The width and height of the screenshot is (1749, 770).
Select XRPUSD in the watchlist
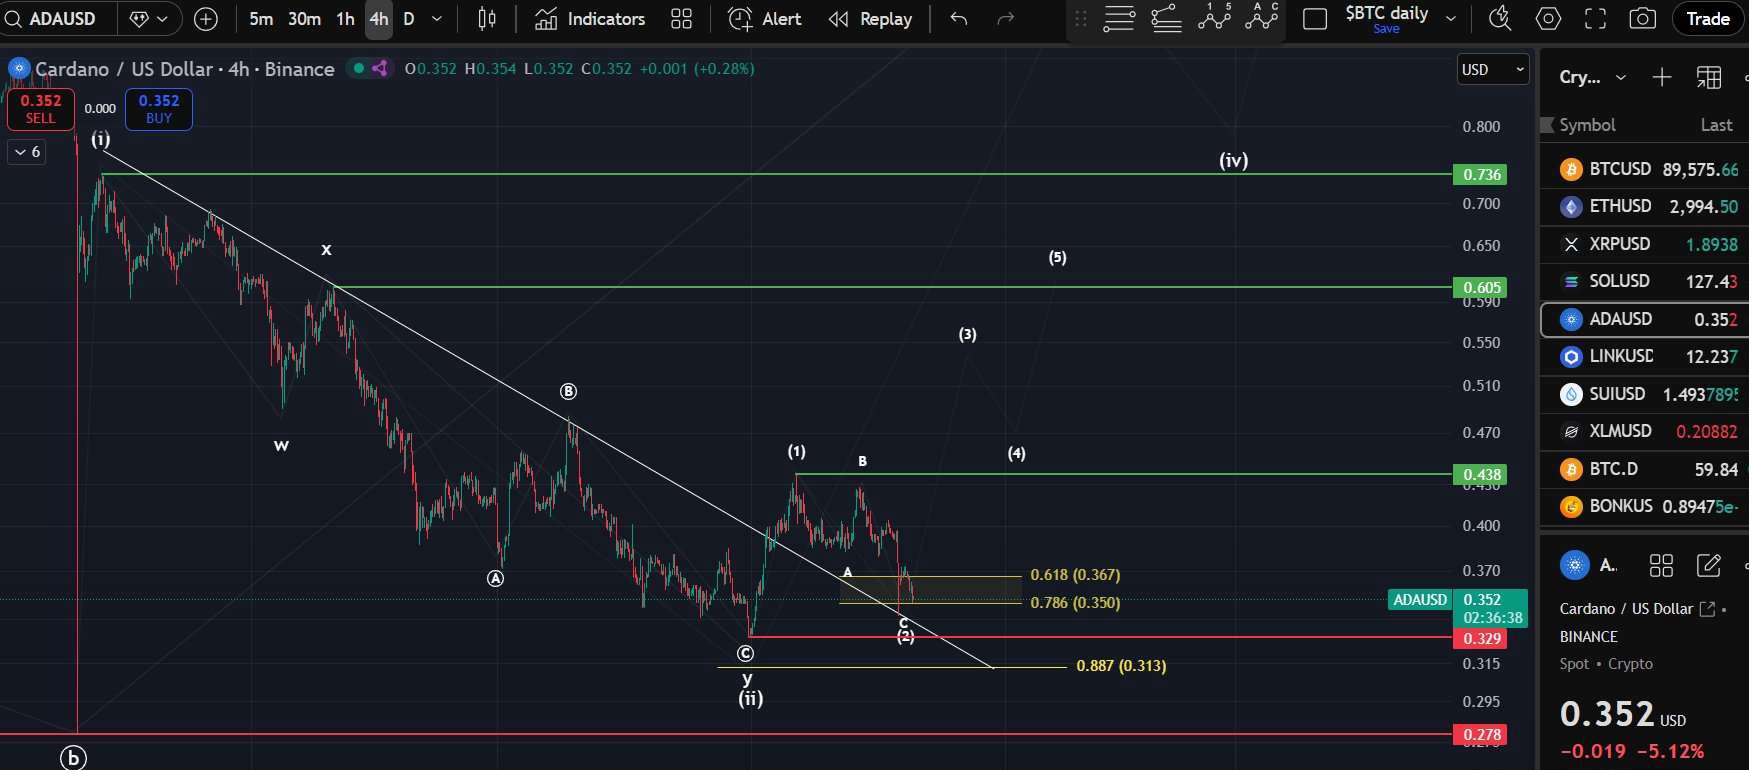1645,244
